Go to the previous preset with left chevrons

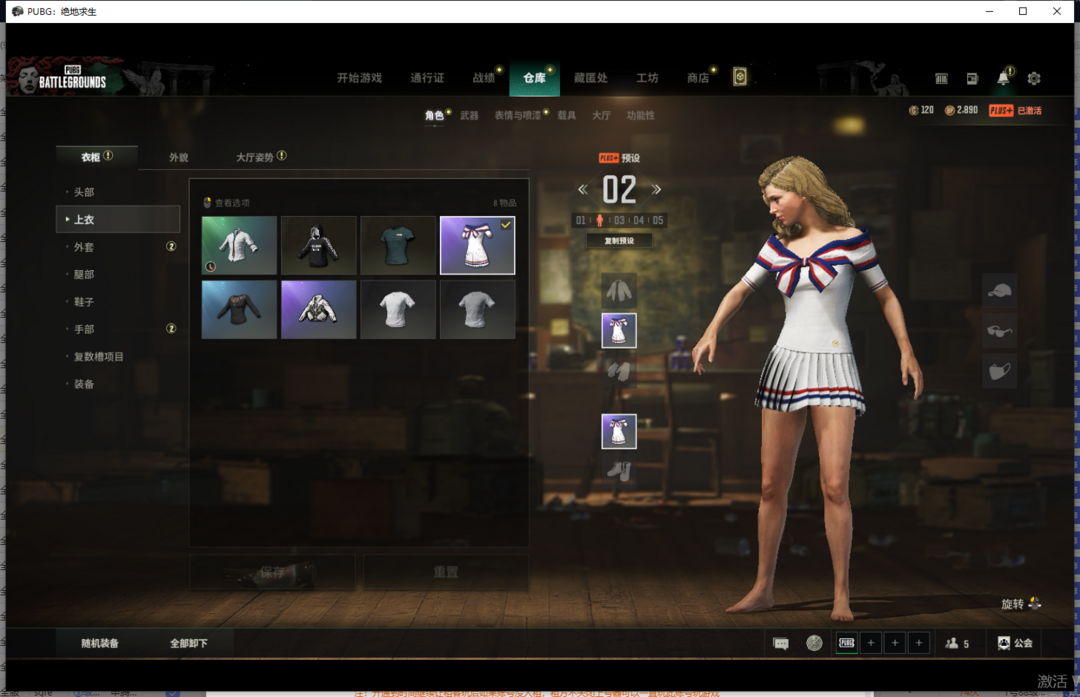click(x=583, y=189)
